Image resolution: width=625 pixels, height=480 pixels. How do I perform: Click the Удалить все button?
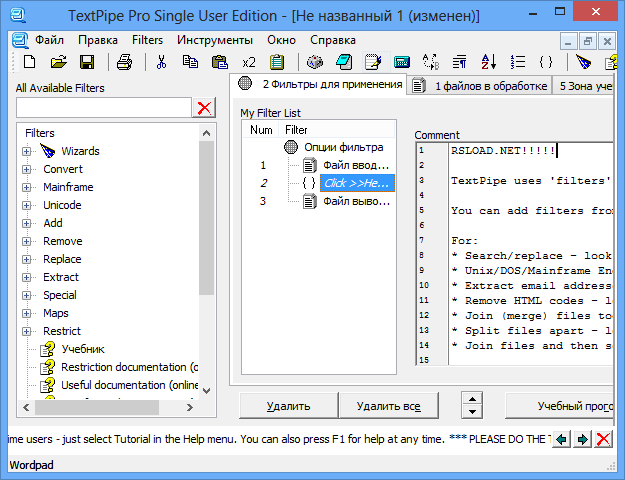coord(389,406)
